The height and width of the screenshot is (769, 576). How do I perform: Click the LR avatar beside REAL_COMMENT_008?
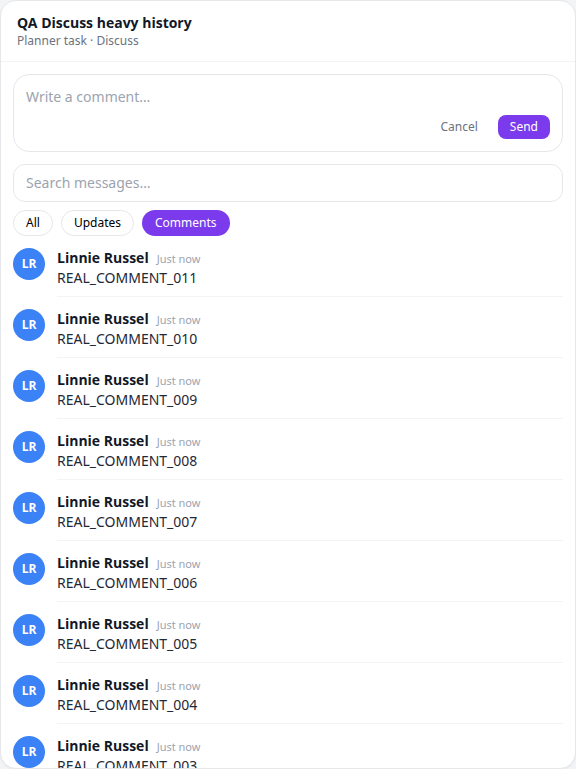29,447
